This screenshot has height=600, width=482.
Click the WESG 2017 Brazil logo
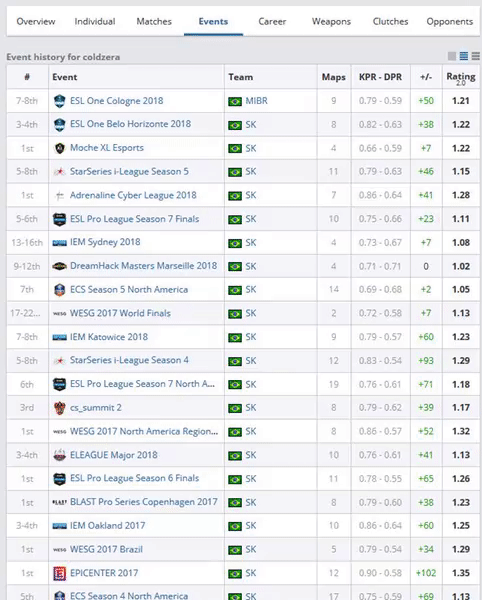(59, 550)
